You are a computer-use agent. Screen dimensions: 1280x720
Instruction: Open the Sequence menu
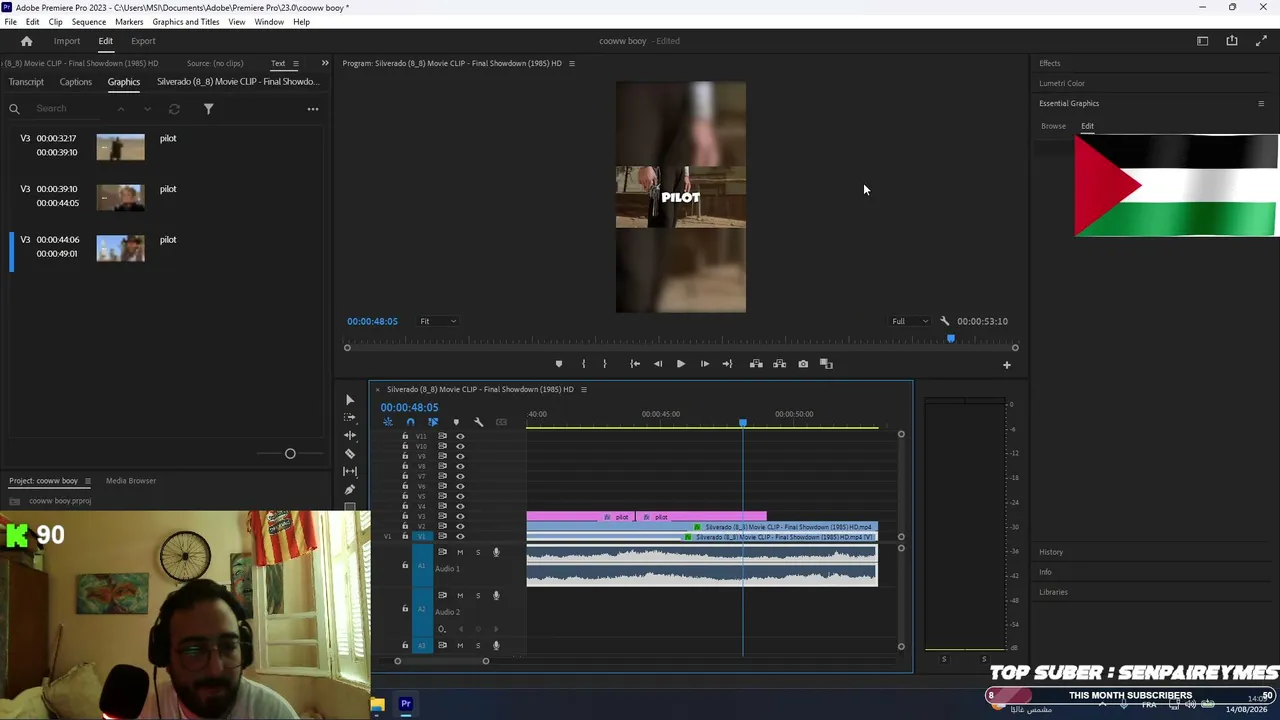click(89, 21)
